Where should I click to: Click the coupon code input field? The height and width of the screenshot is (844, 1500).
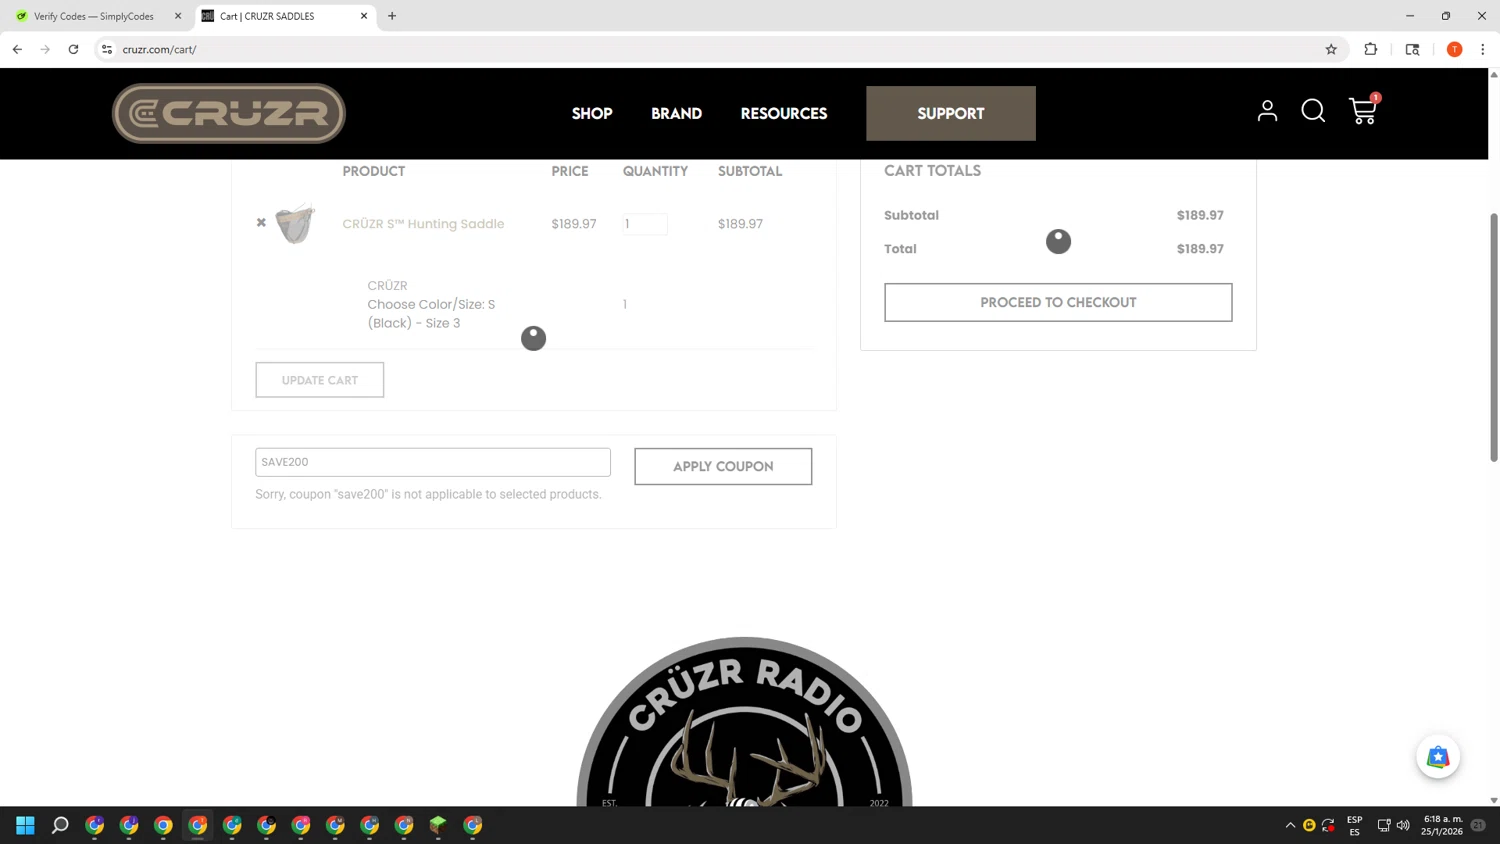click(433, 462)
